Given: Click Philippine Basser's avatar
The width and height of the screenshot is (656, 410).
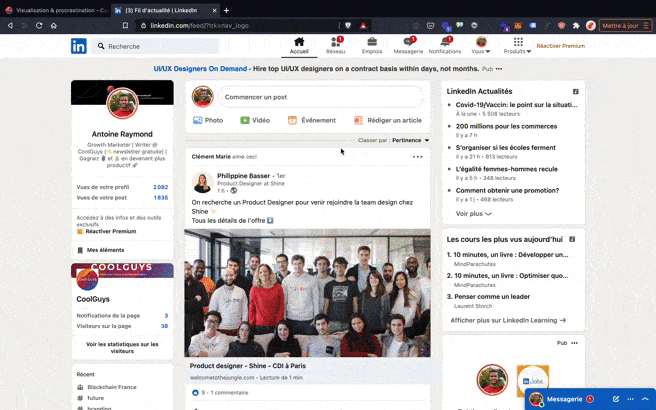Looking at the screenshot, I should [x=202, y=183].
